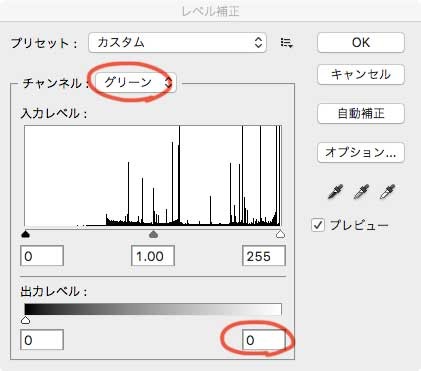Viewport: 421px width, 371px height.
Task: Focus the right output level field
Action: tap(264, 340)
